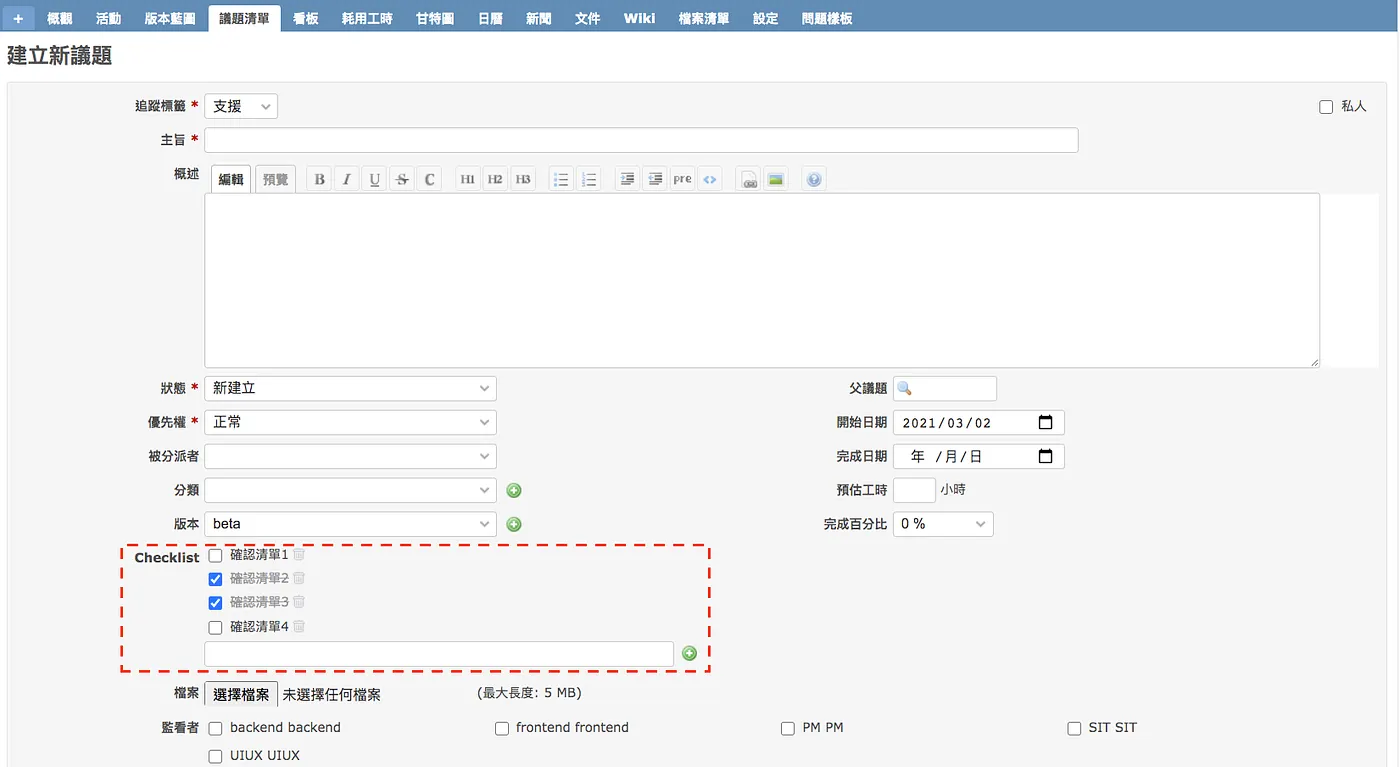Add frontend frontend as a watcher
Image resolution: width=1400 pixels, height=767 pixels.
[502, 729]
